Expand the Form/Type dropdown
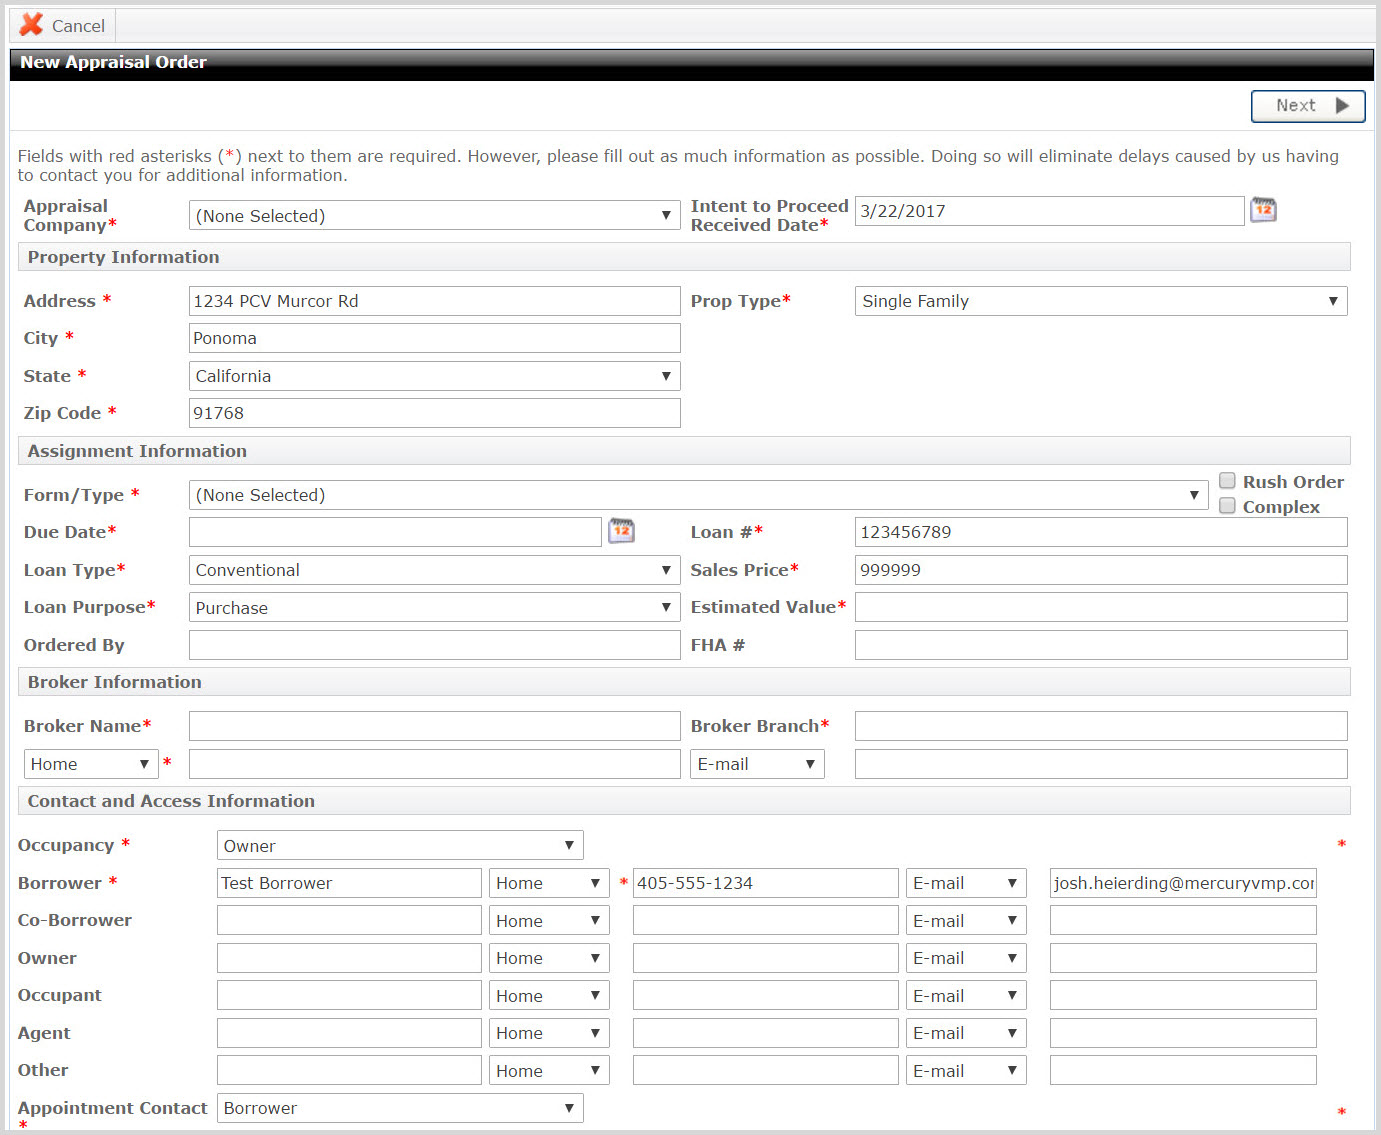 point(697,495)
